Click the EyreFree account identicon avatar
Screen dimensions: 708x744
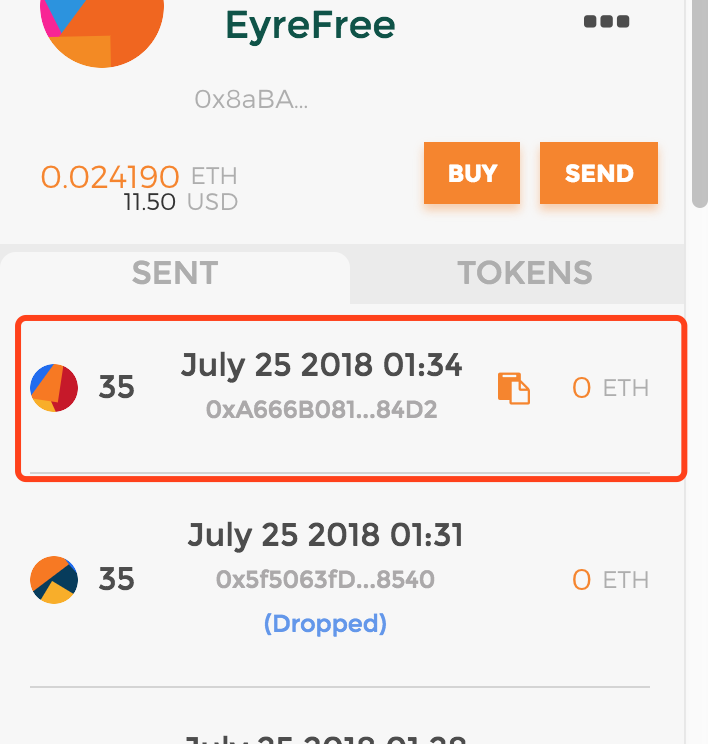102,26
